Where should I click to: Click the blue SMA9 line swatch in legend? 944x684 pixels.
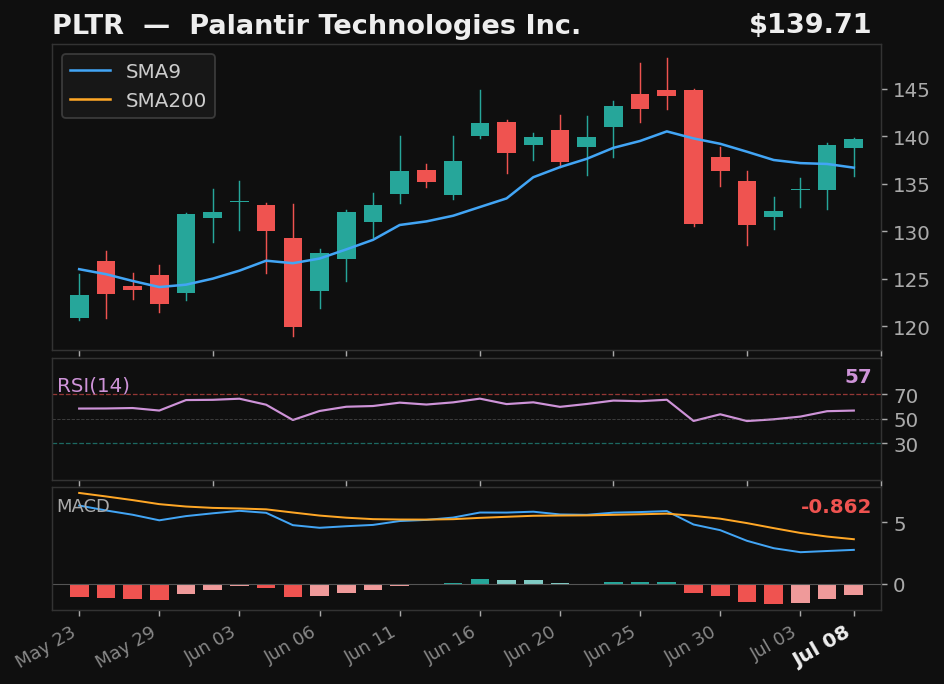pyautogui.click(x=90, y=72)
